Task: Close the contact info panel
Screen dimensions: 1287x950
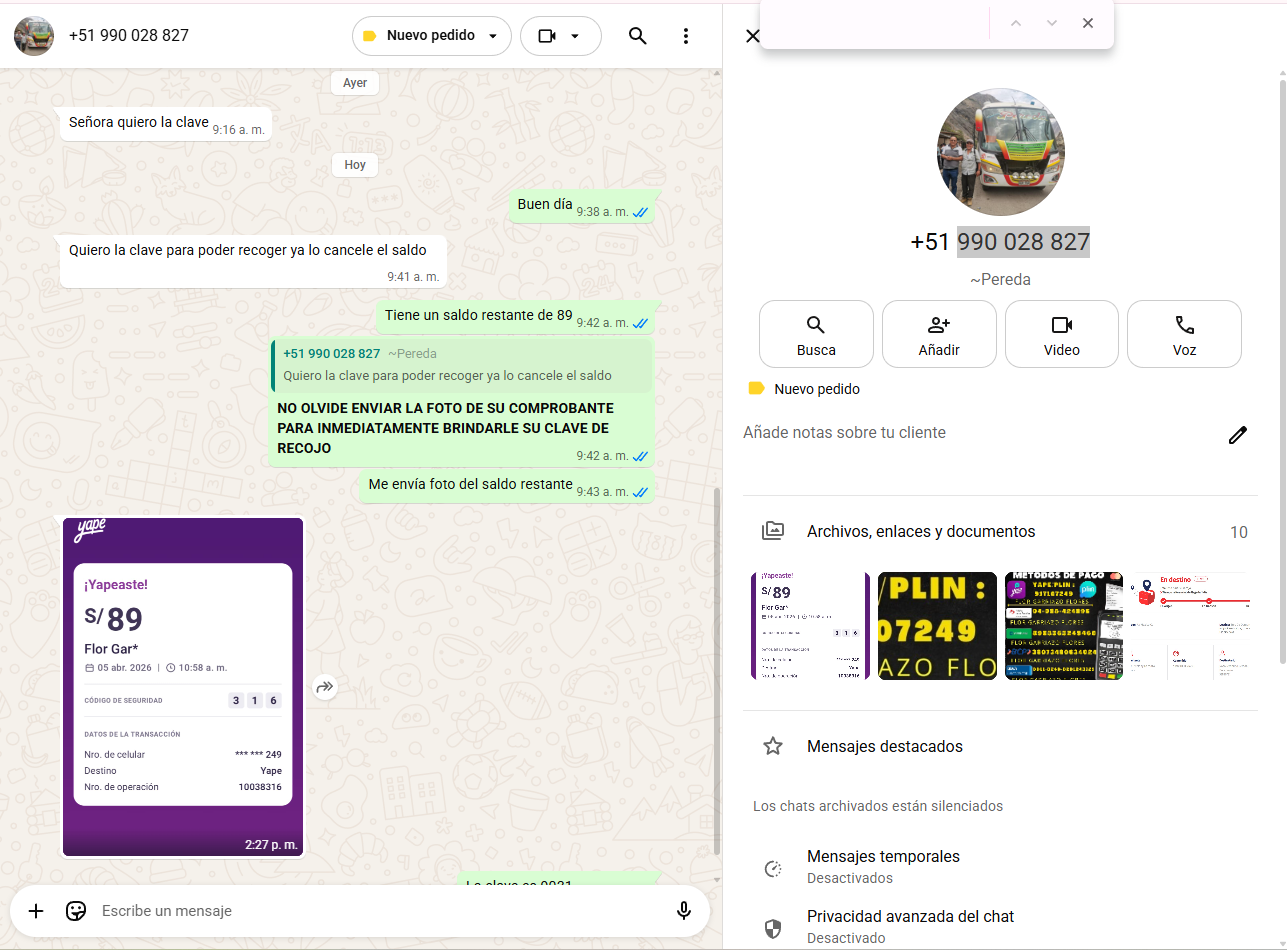Action: (x=752, y=36)
